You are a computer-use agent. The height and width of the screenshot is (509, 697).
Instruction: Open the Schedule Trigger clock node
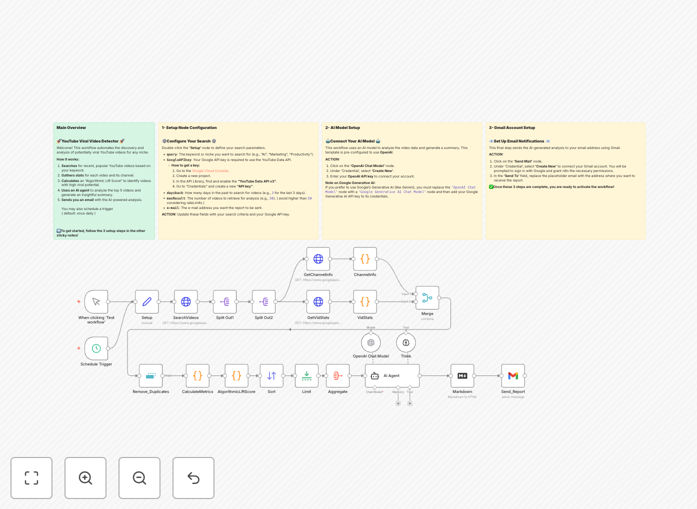(96, 349)
